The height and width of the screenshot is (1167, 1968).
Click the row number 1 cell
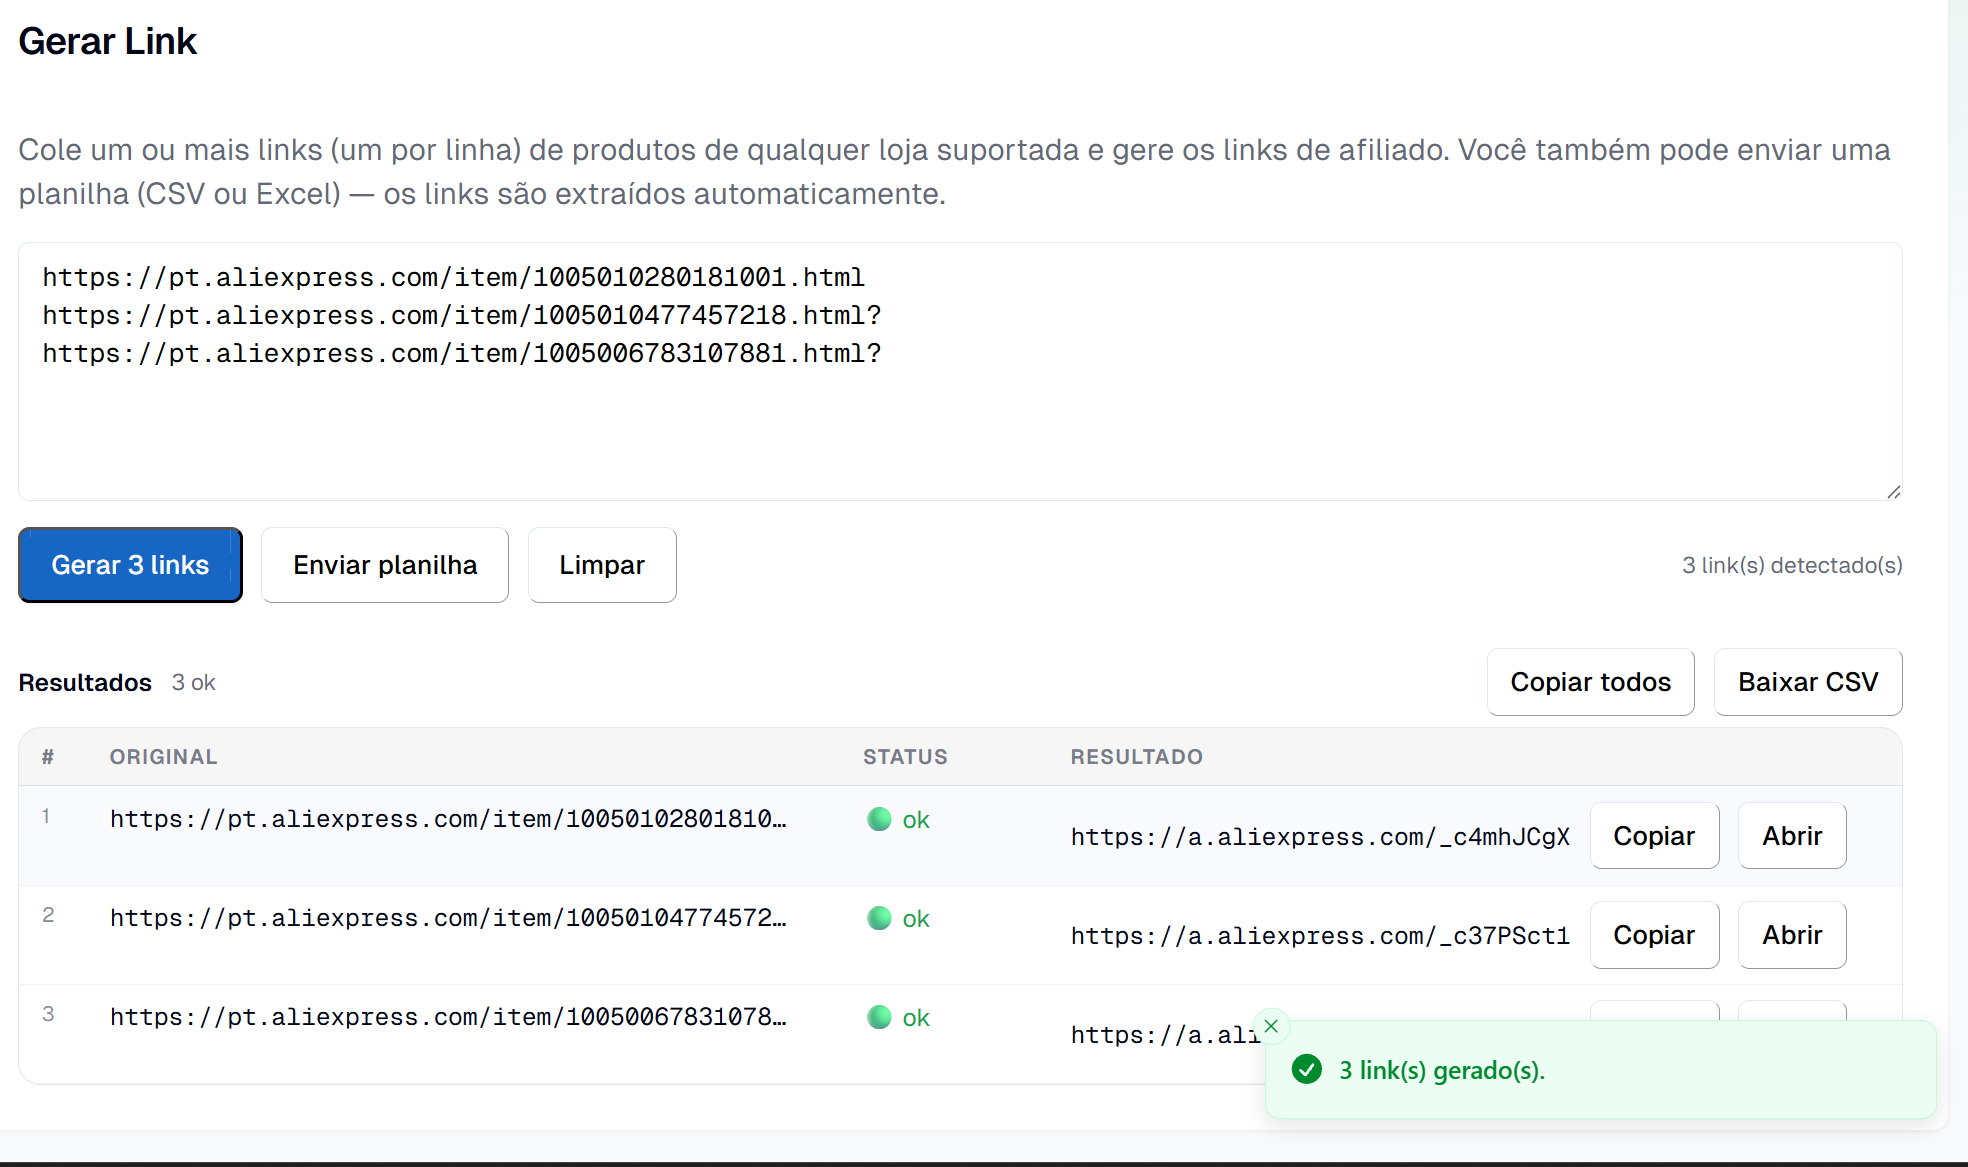click(46, 816)
